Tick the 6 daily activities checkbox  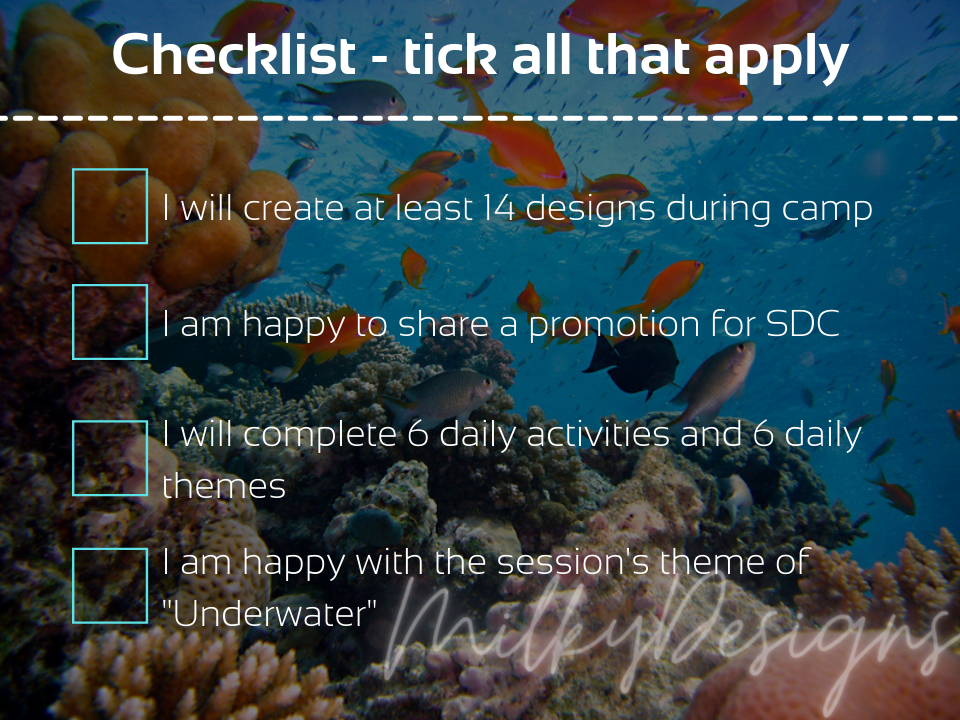coord(110,458)
